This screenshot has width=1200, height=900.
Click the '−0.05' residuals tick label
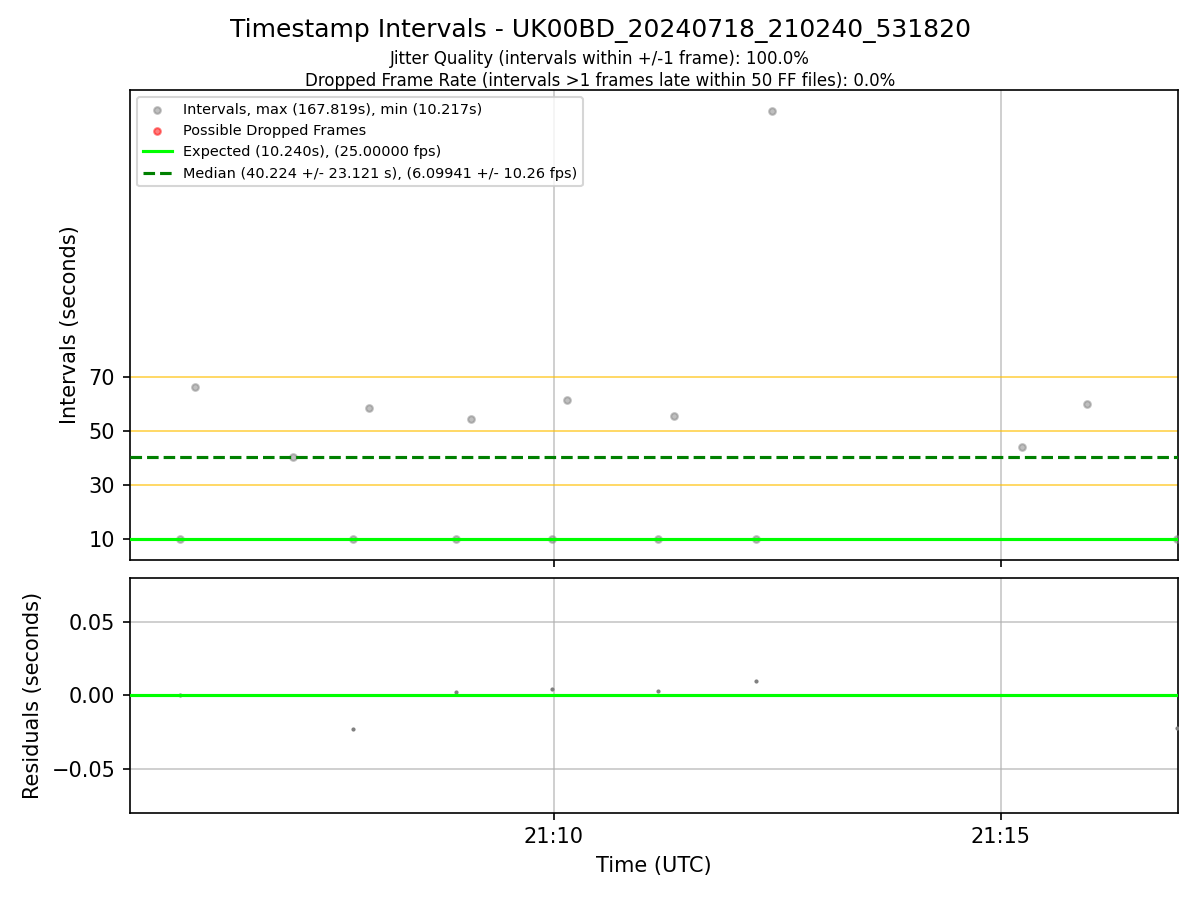tap(85, 769)
